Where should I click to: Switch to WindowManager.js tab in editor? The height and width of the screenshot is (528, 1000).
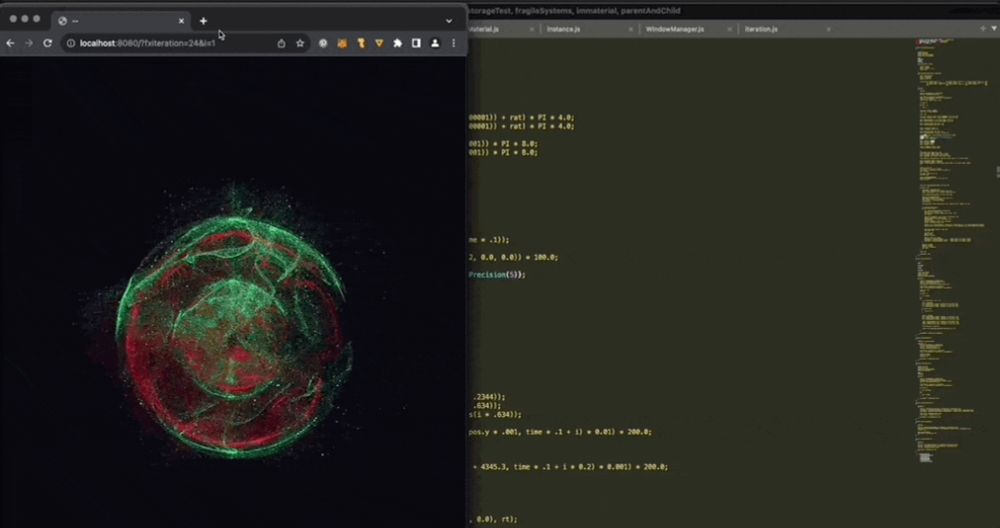674,29
